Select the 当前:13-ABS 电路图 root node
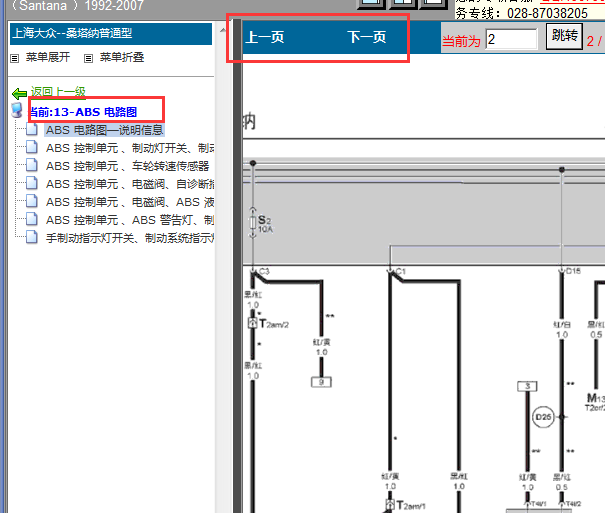605x513 pixels. [x=83, y=112]
